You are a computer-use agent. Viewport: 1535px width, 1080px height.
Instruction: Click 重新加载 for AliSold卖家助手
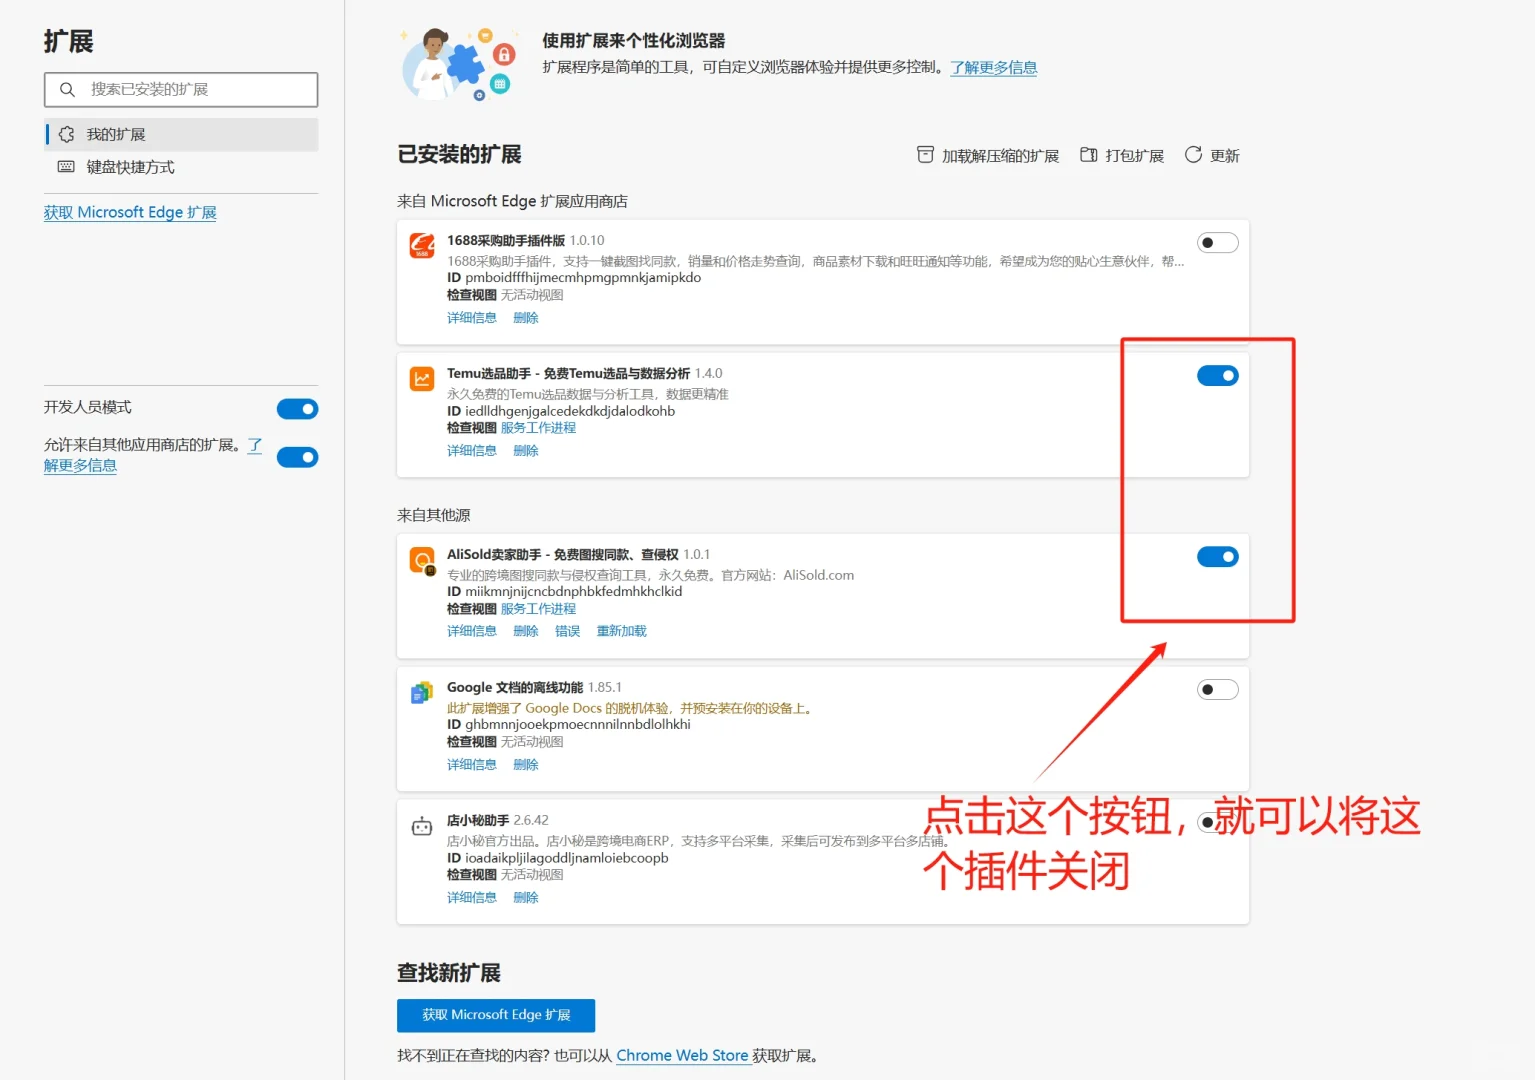tap(621, 630)
